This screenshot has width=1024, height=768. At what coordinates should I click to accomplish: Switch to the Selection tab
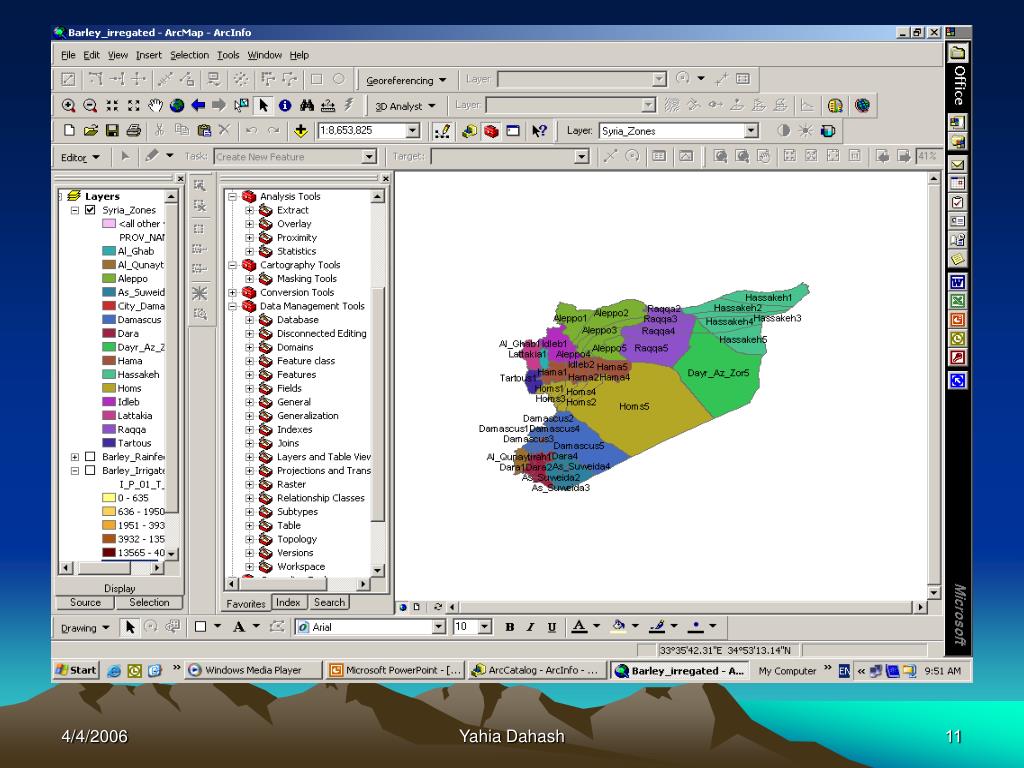(149, 602)
